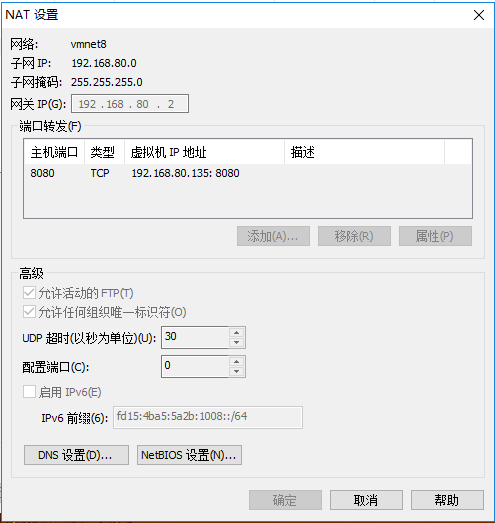
Task: Click the 添加(A)... button
Action: 273,236
